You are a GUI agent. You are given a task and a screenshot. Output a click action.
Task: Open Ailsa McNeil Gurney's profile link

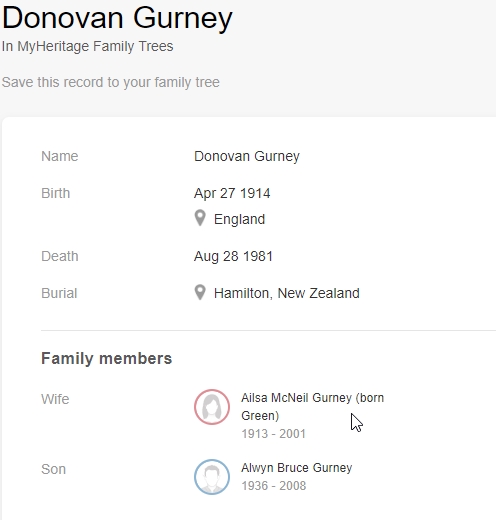click(312, 407)
